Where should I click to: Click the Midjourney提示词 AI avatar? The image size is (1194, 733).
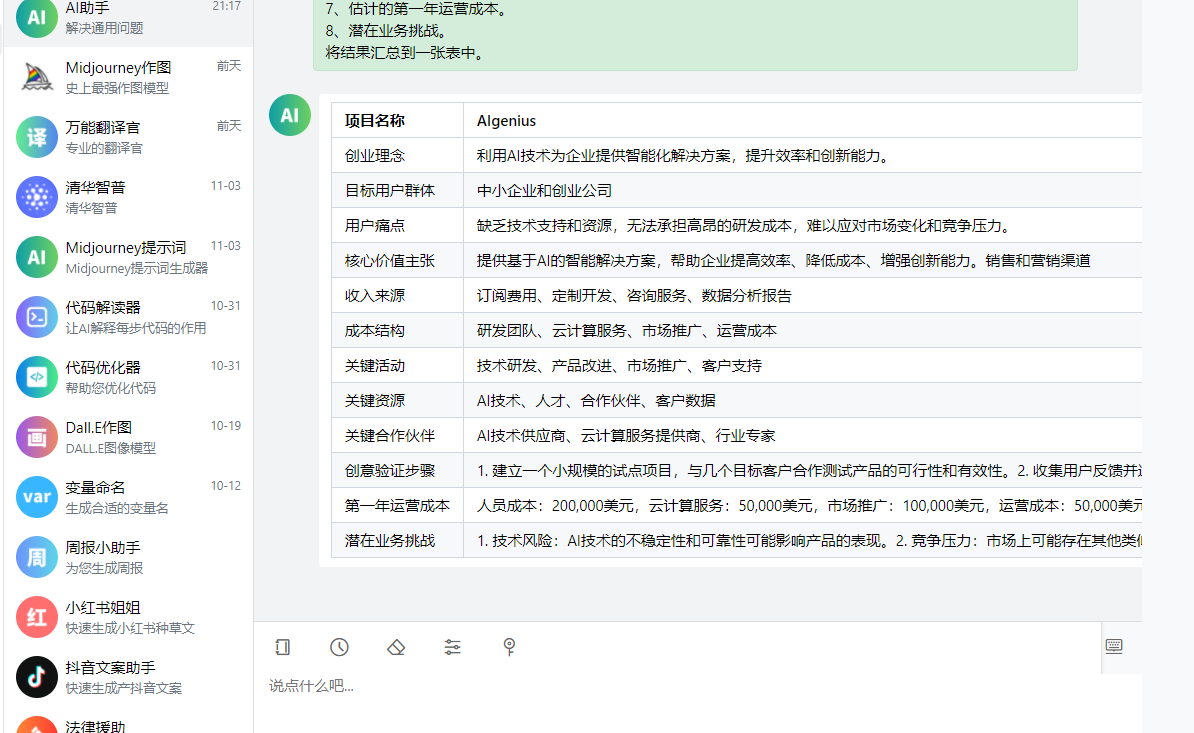click(37, 257)
